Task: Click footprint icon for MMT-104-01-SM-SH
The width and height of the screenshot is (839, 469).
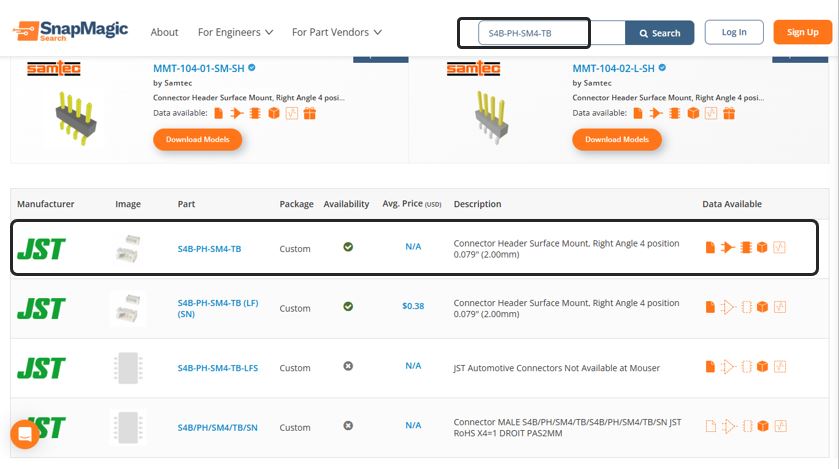Action: coord(255,113)
